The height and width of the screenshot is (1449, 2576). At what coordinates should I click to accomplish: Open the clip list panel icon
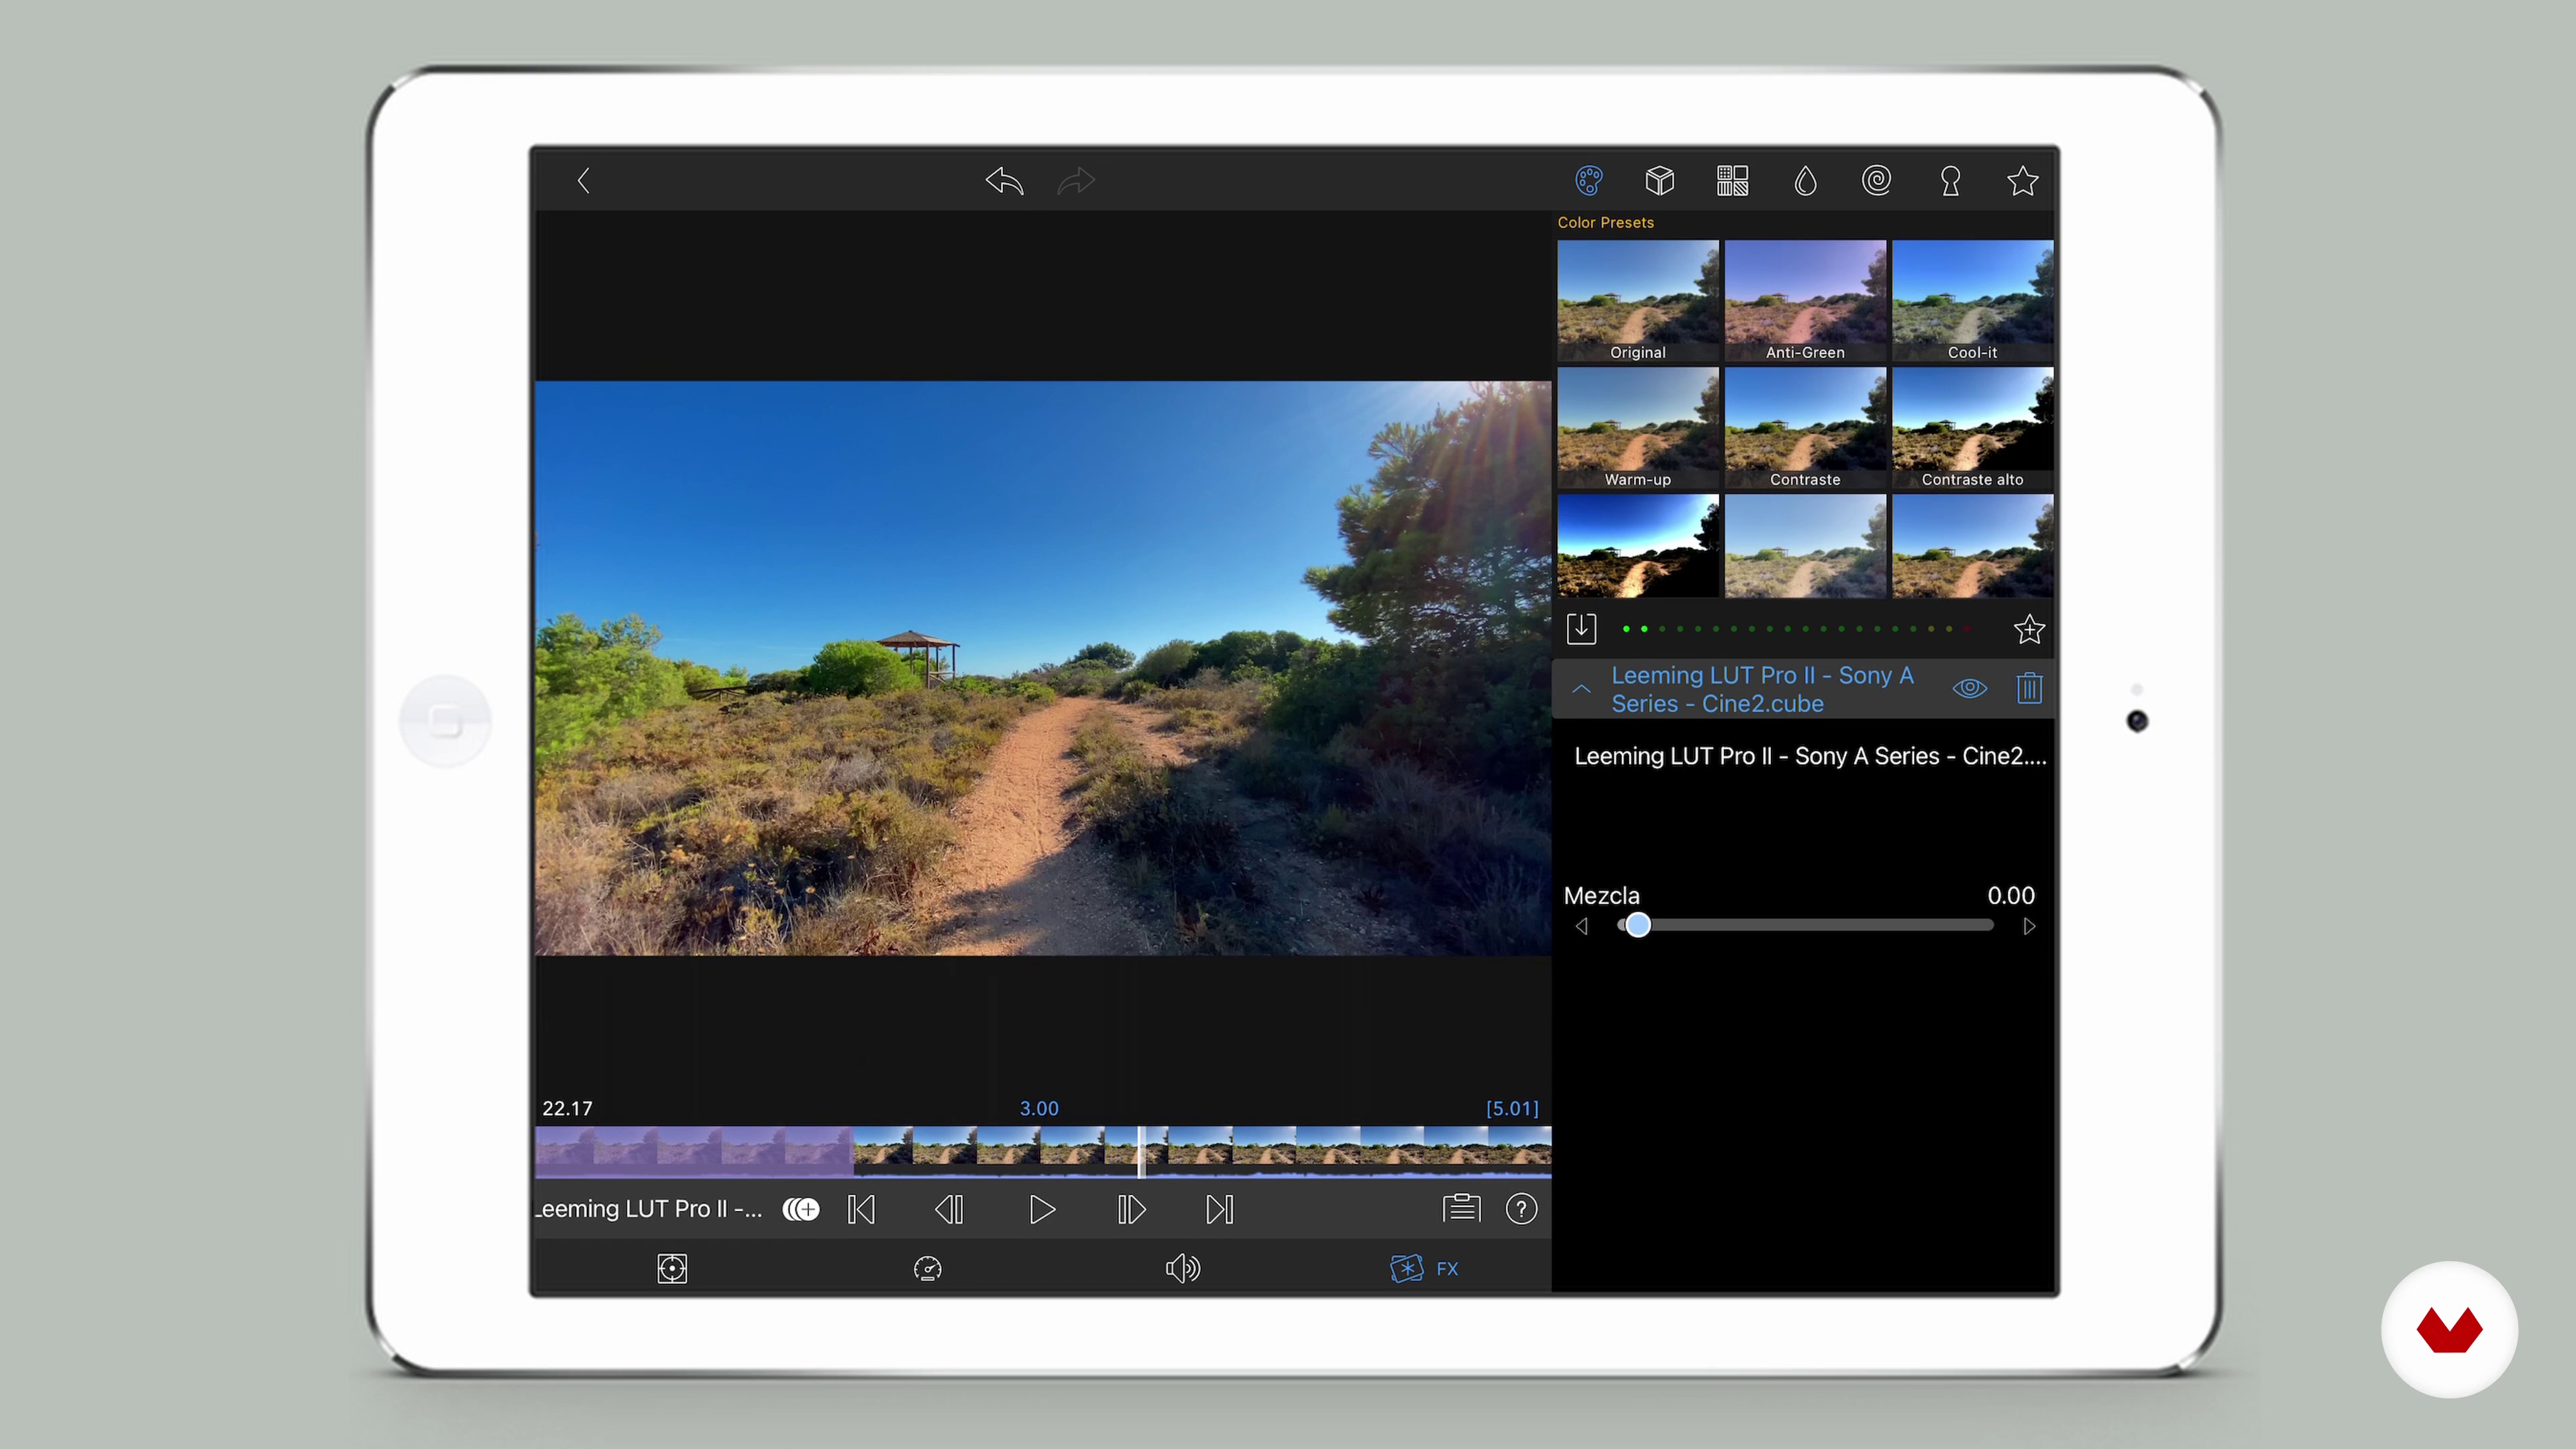(x=1461, y=1209)
